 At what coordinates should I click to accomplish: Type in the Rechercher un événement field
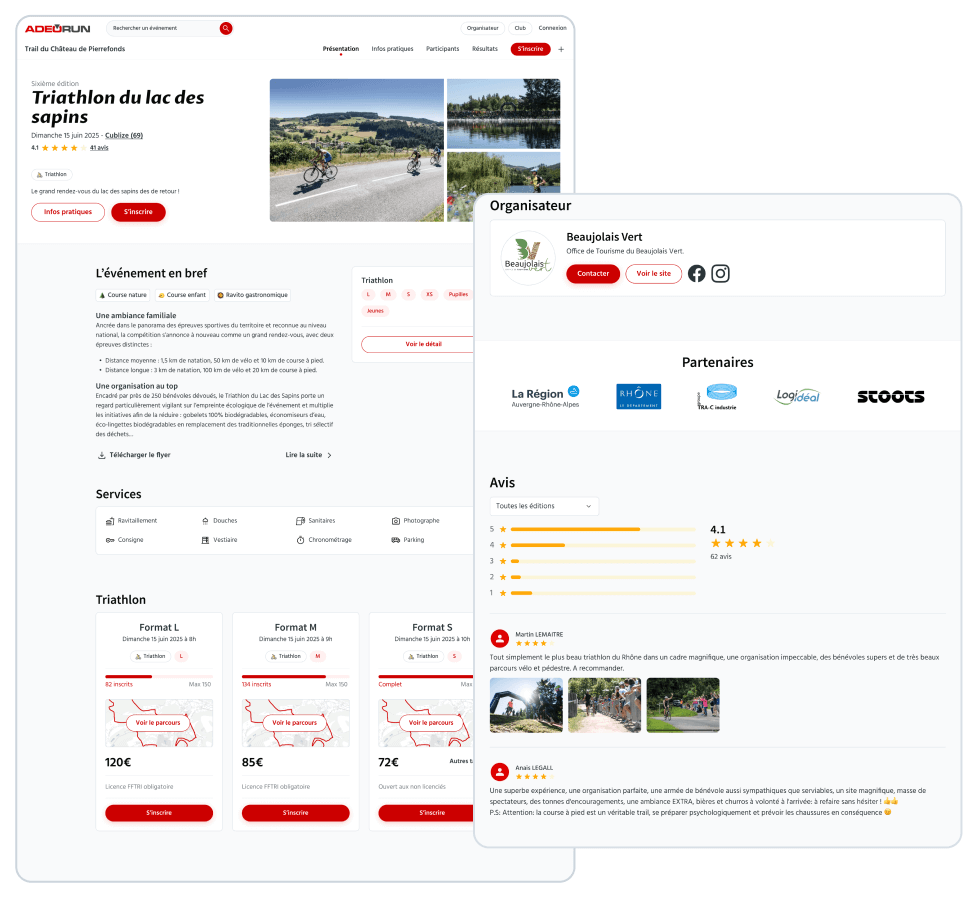click(x=163, y=28)
